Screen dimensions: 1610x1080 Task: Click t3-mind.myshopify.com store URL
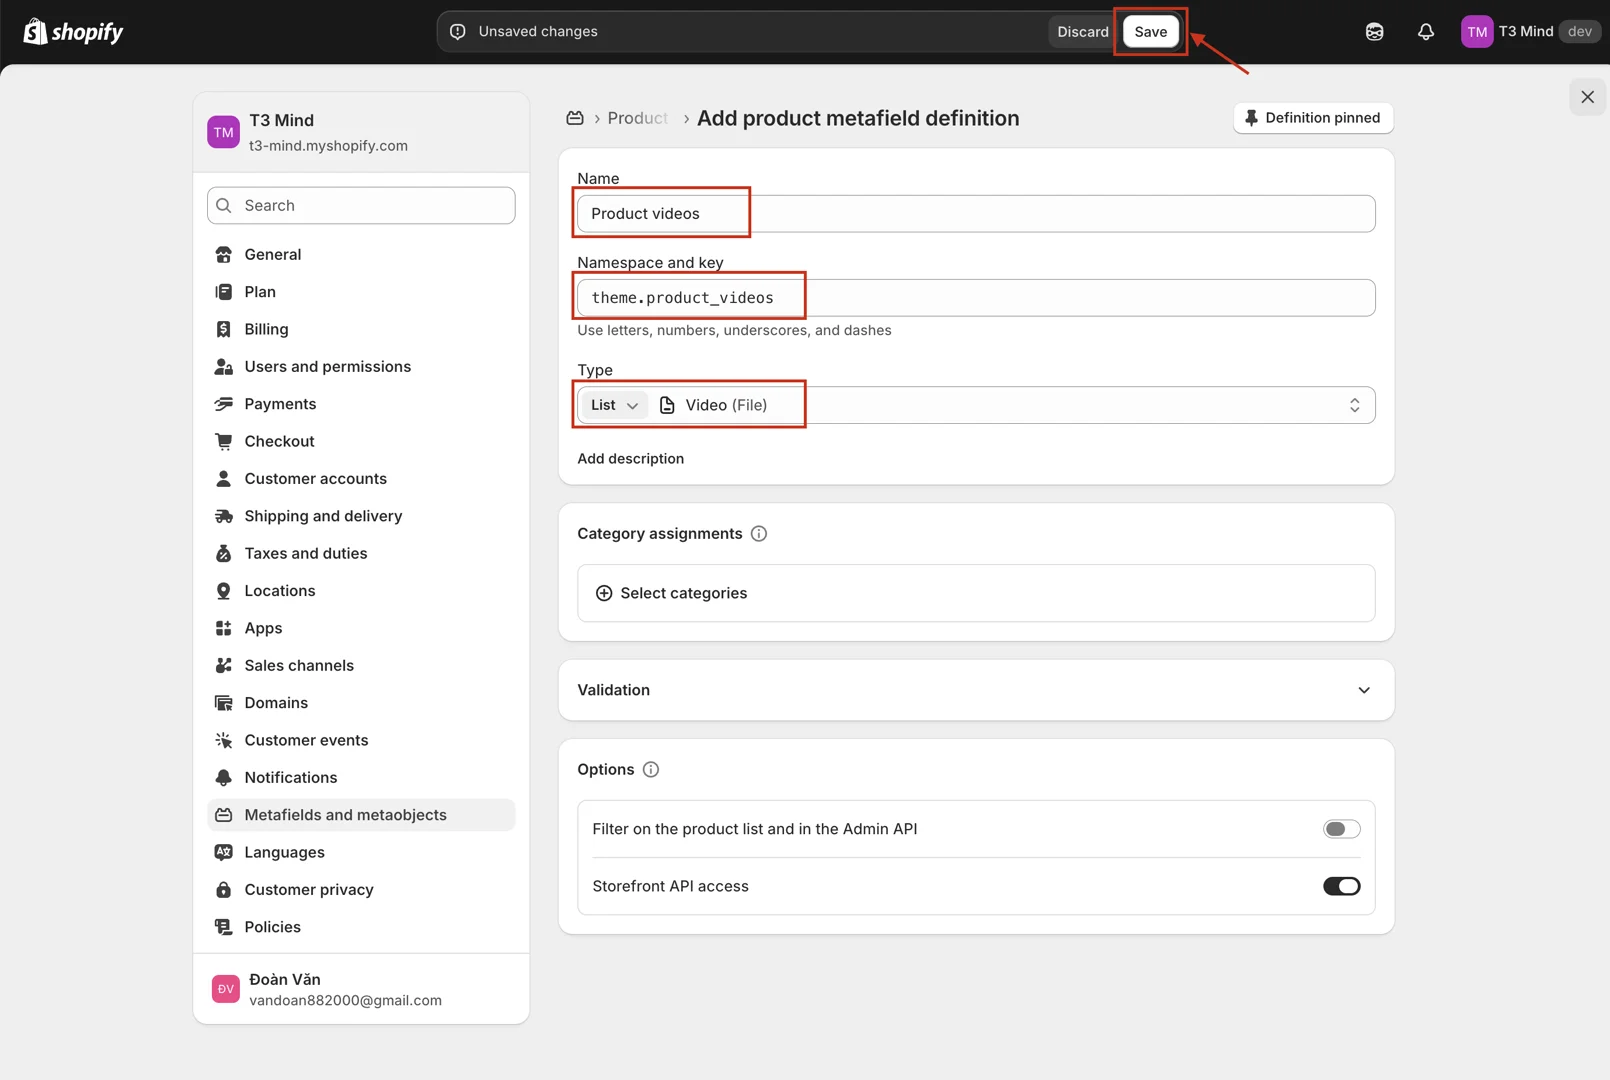click(328, 146)
